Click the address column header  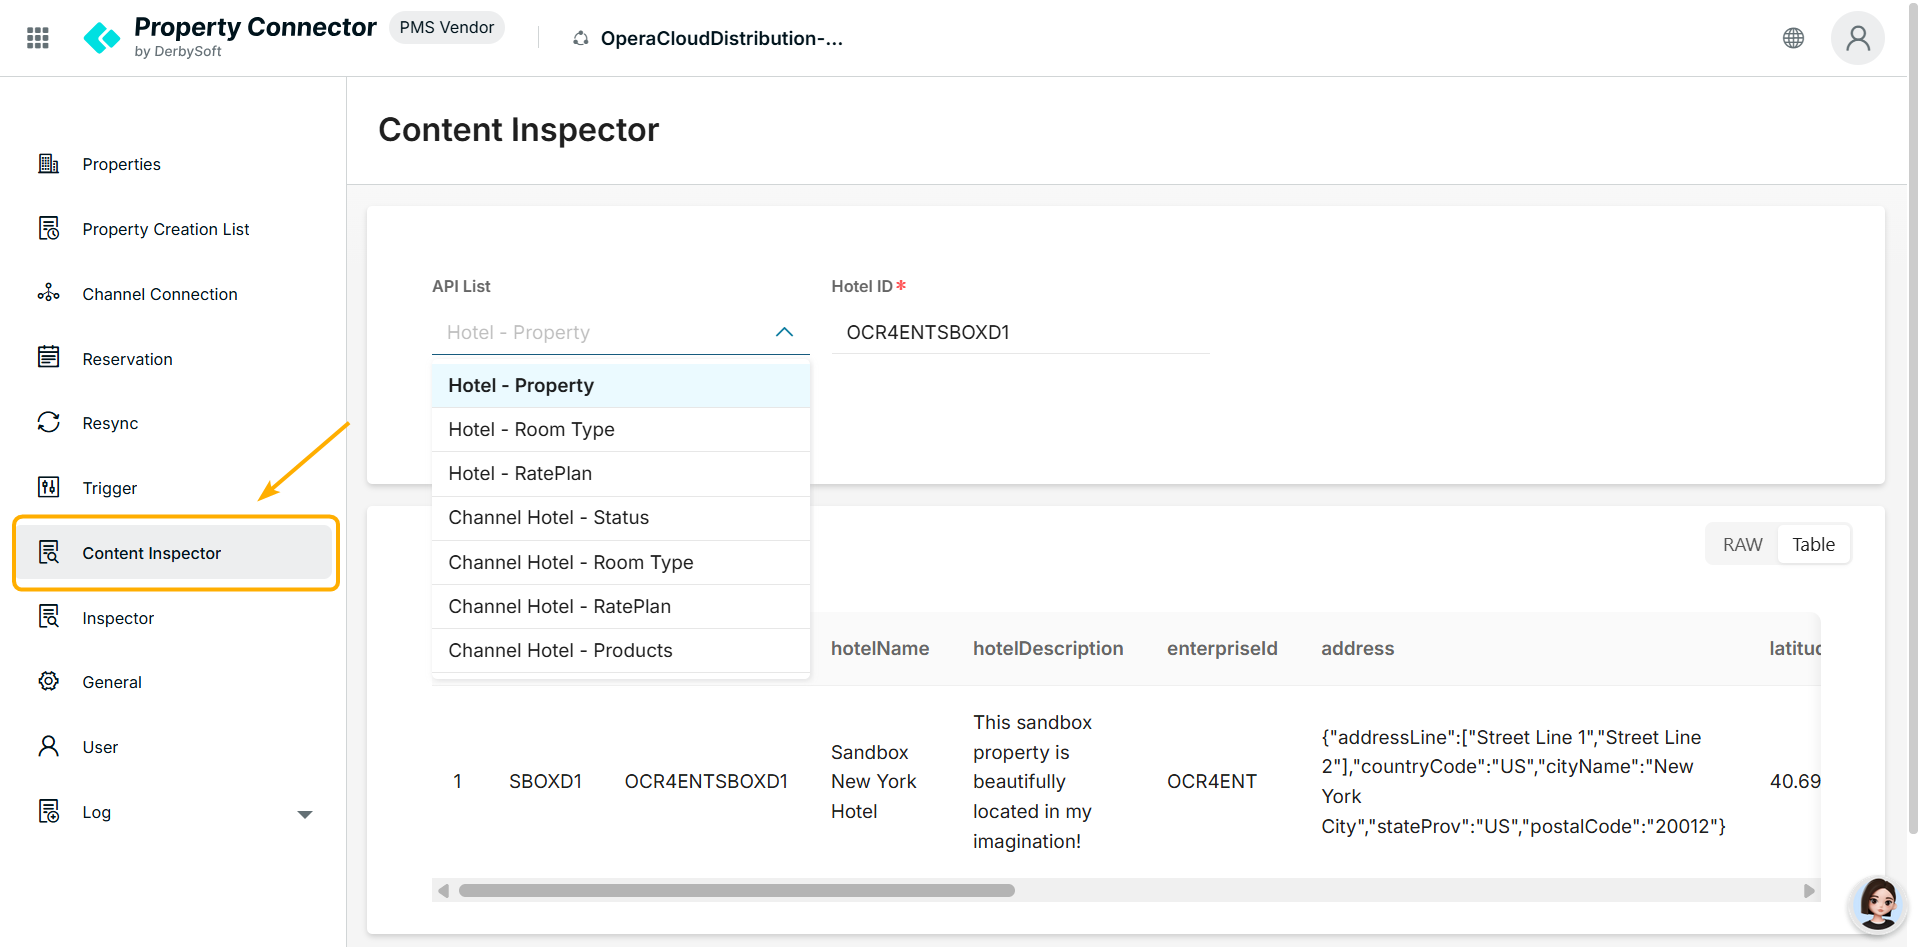(1357, 648)
